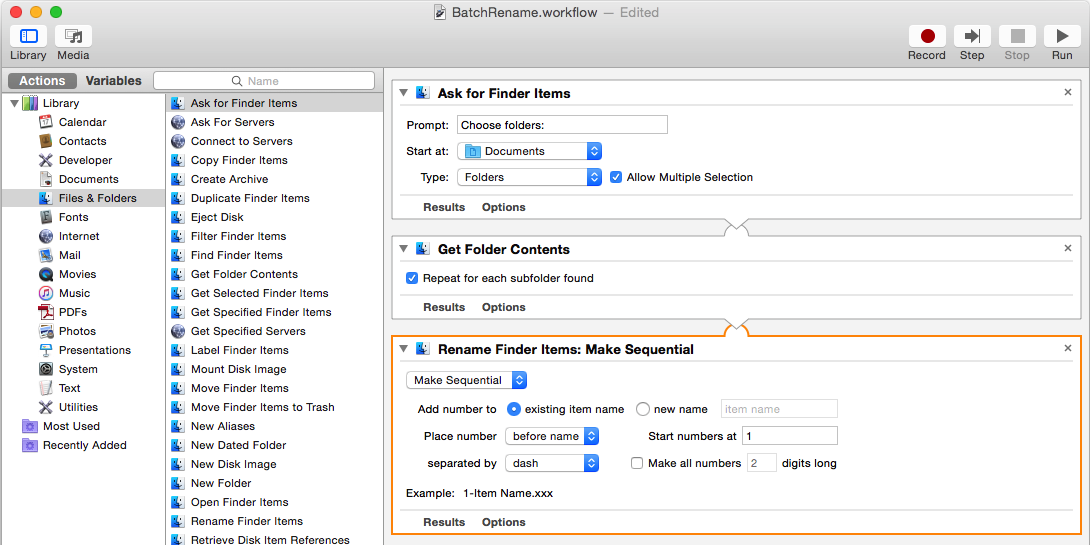This screenshot has width=1090, height=545.
Task: Select the Internet library category
Action: click(x=78, y=236)
